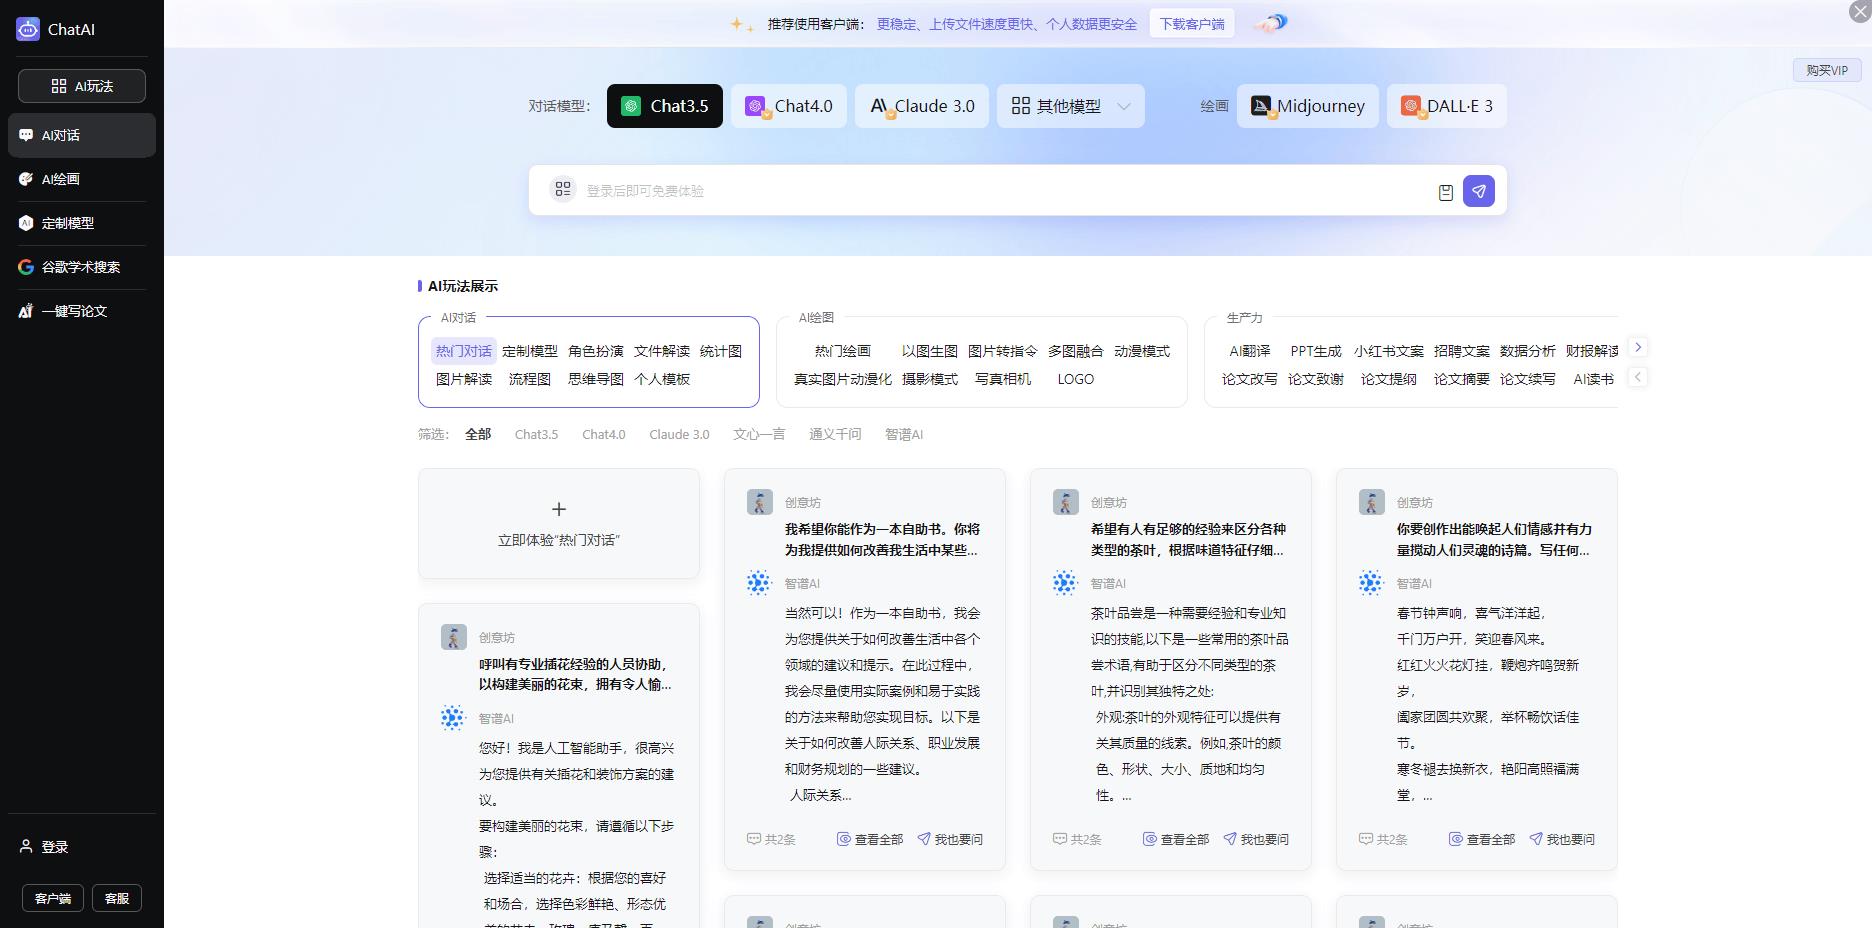Filter examples by 文心一言
The image size is (1872, 928).
click(758, 434)
